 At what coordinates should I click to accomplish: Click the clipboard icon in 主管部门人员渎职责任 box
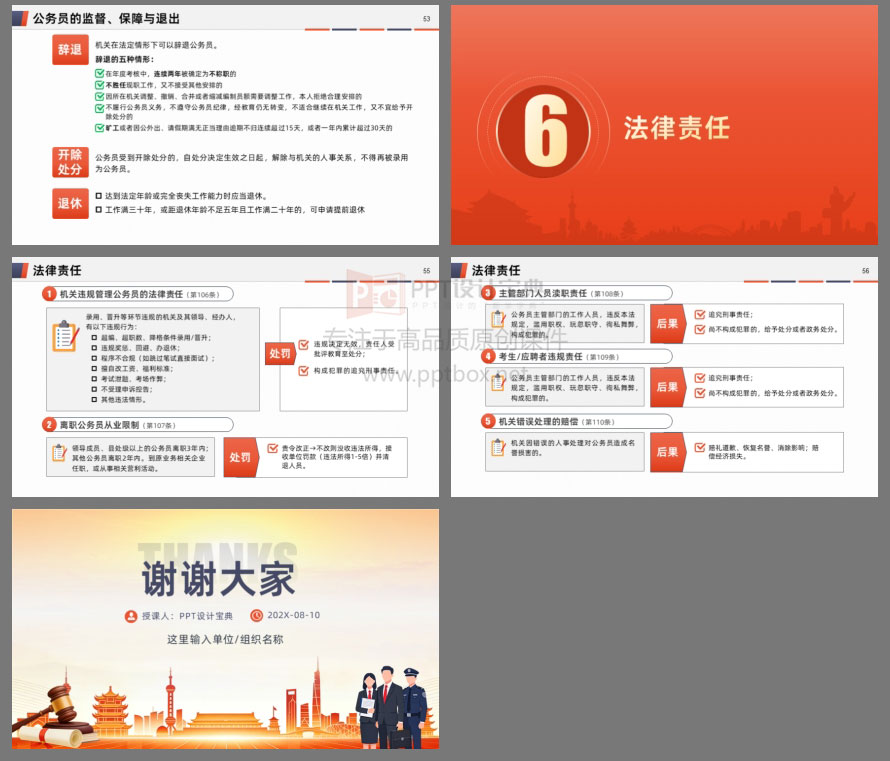[x=498, y=320]
